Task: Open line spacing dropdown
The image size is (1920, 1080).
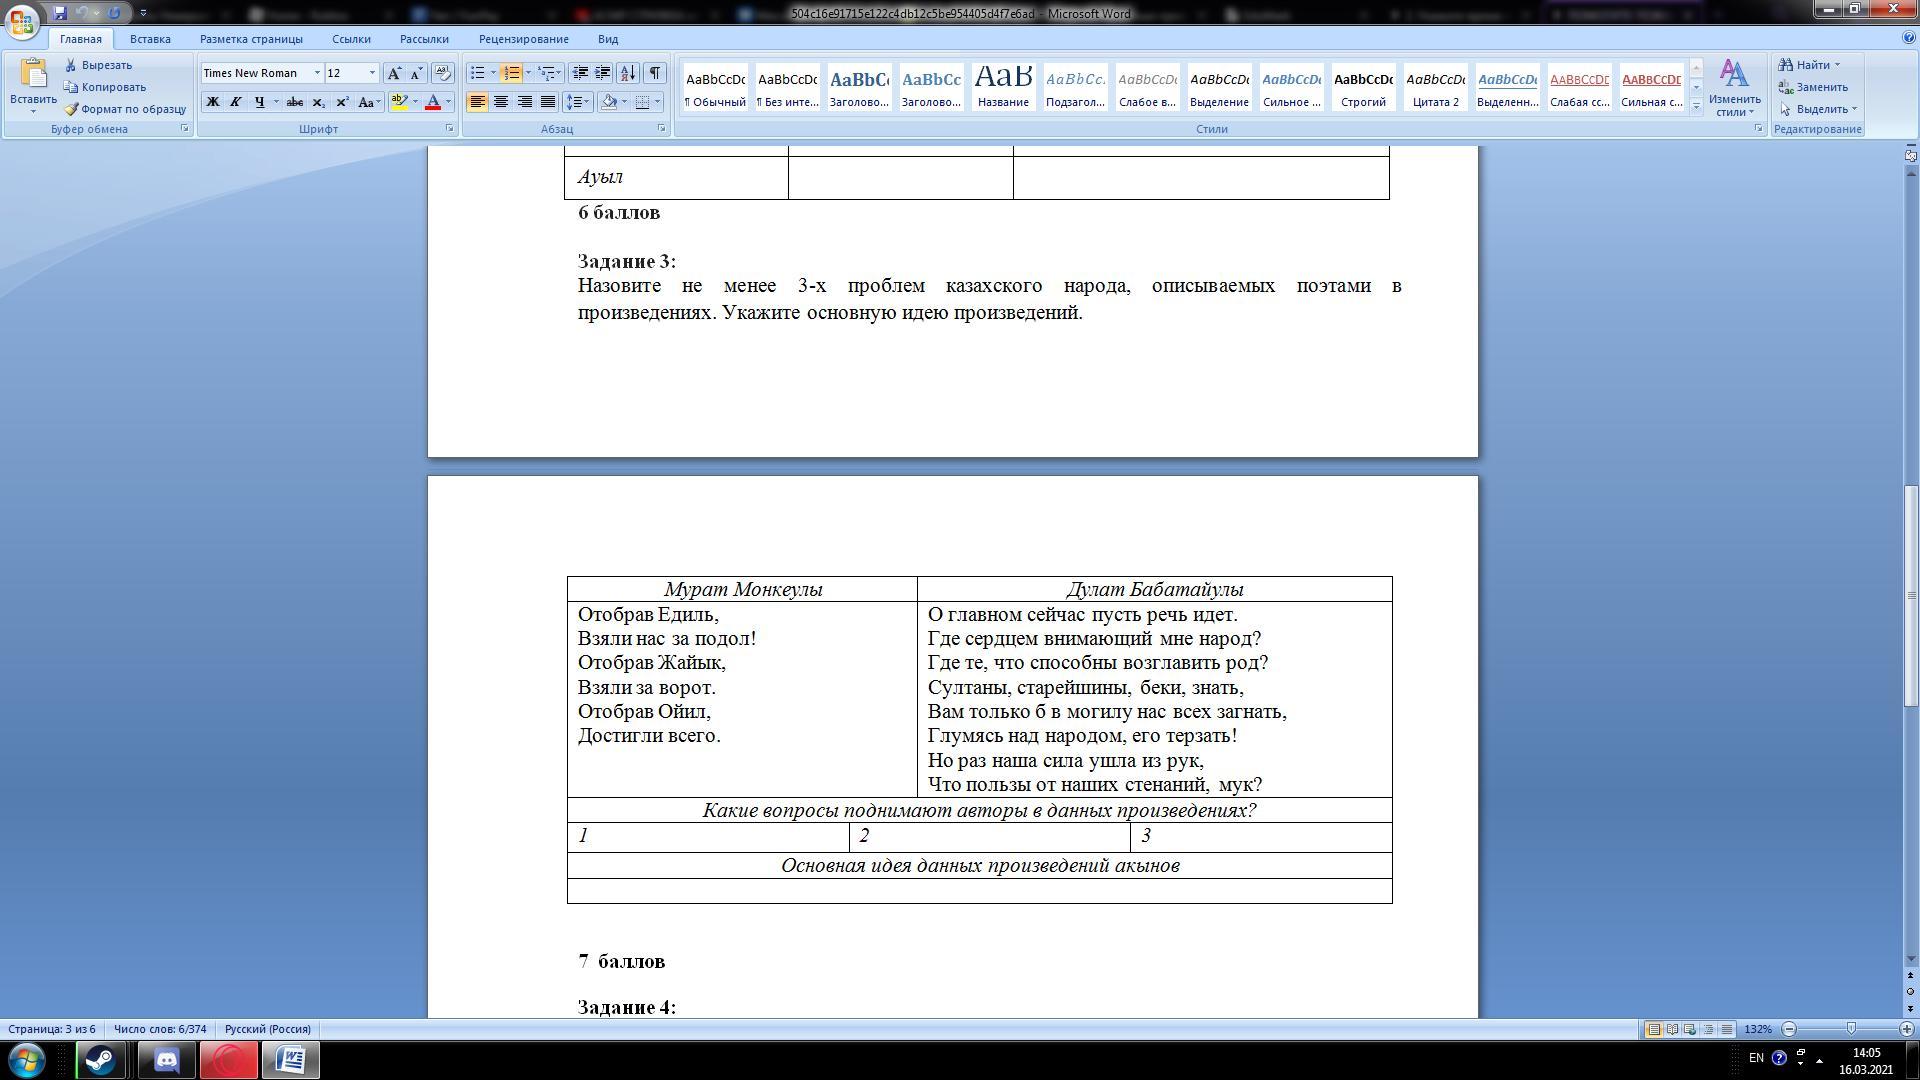Action: tap(576, 102)
